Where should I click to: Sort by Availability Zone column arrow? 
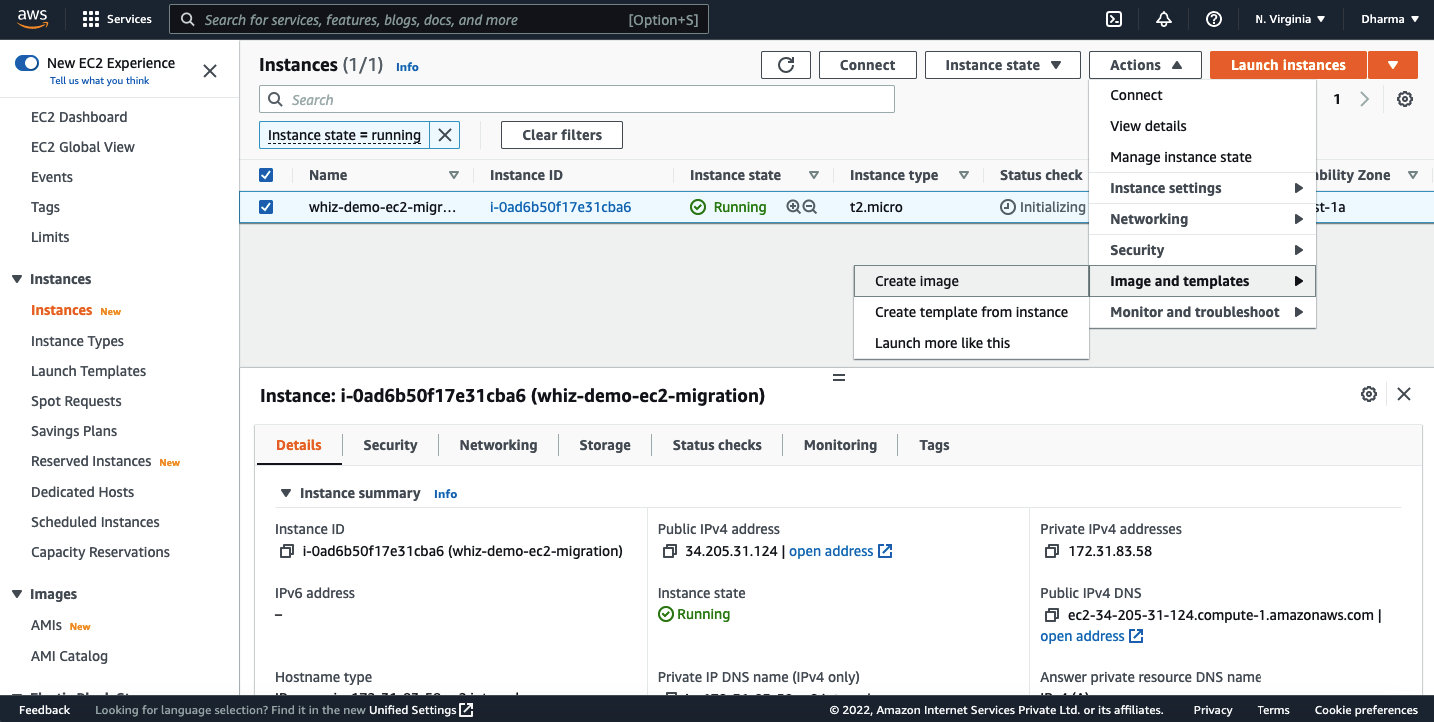pos(1413,175)
